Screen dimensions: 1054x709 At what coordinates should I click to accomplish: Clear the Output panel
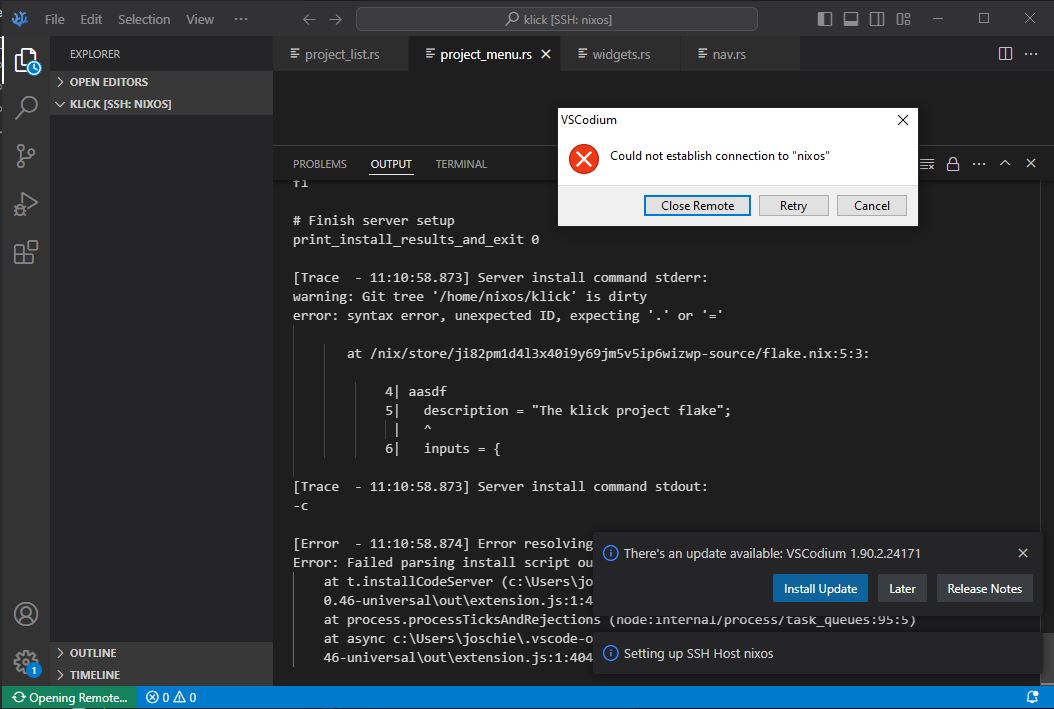pos(925,163)
